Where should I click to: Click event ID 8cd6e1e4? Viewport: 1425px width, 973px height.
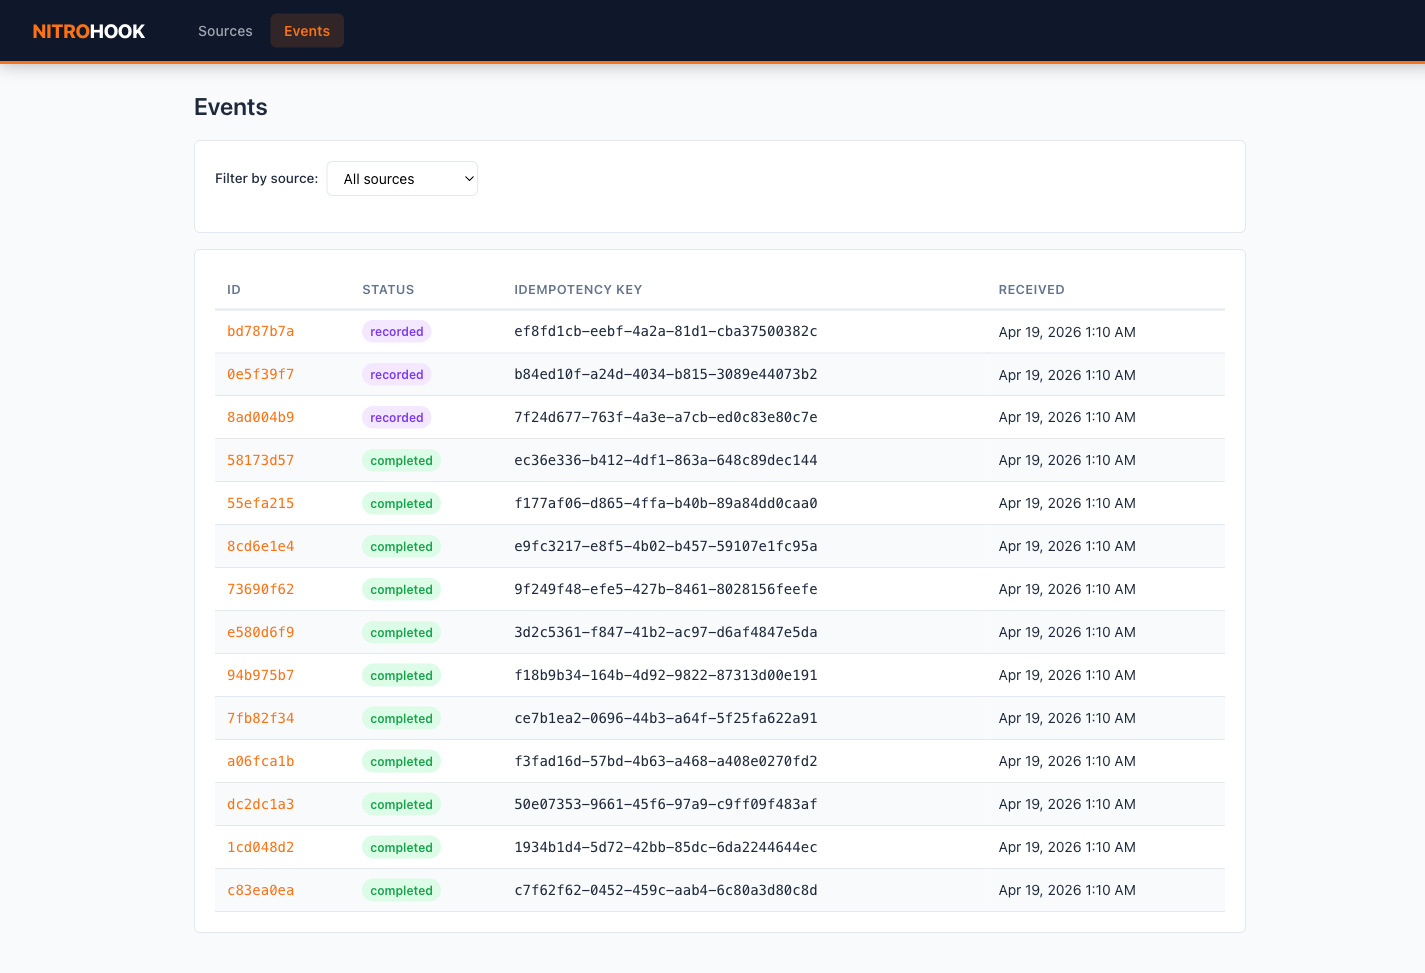tap(260, 547)
